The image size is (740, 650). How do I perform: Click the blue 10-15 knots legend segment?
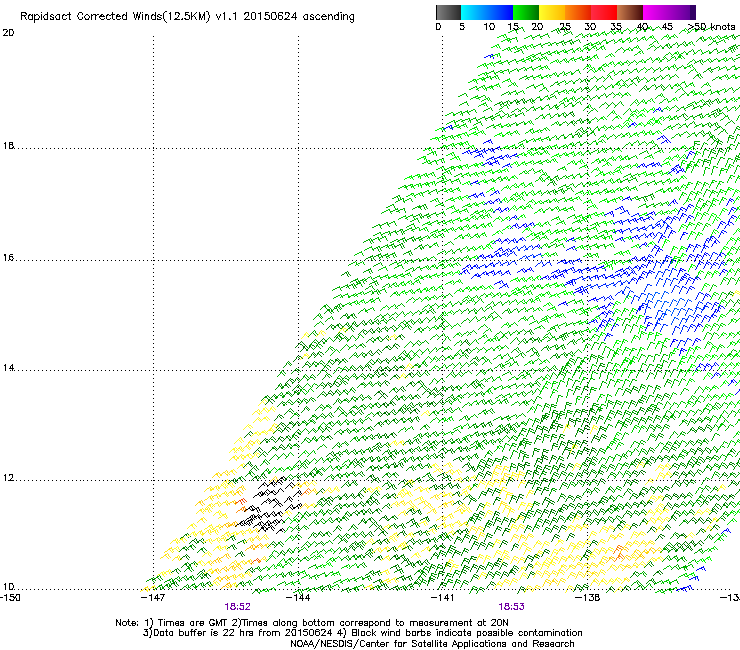[x=500, y=12]
